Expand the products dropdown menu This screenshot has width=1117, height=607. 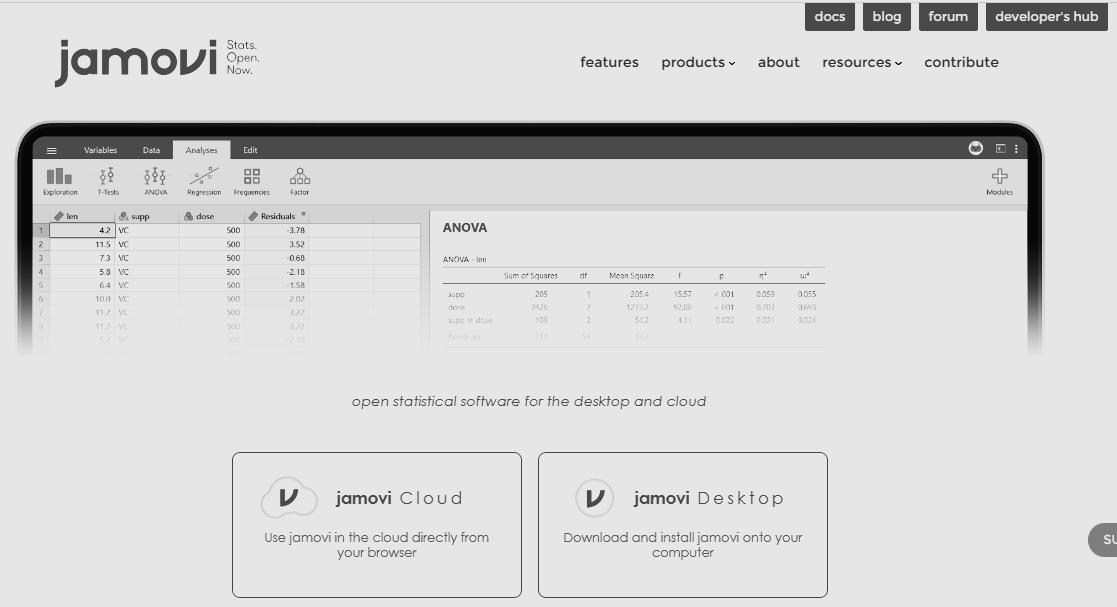[697, 62]
